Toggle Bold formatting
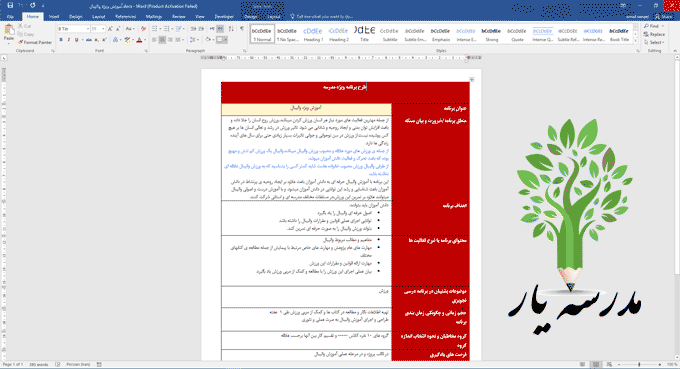This screenshot has width=680, height=369. point(61,40)
